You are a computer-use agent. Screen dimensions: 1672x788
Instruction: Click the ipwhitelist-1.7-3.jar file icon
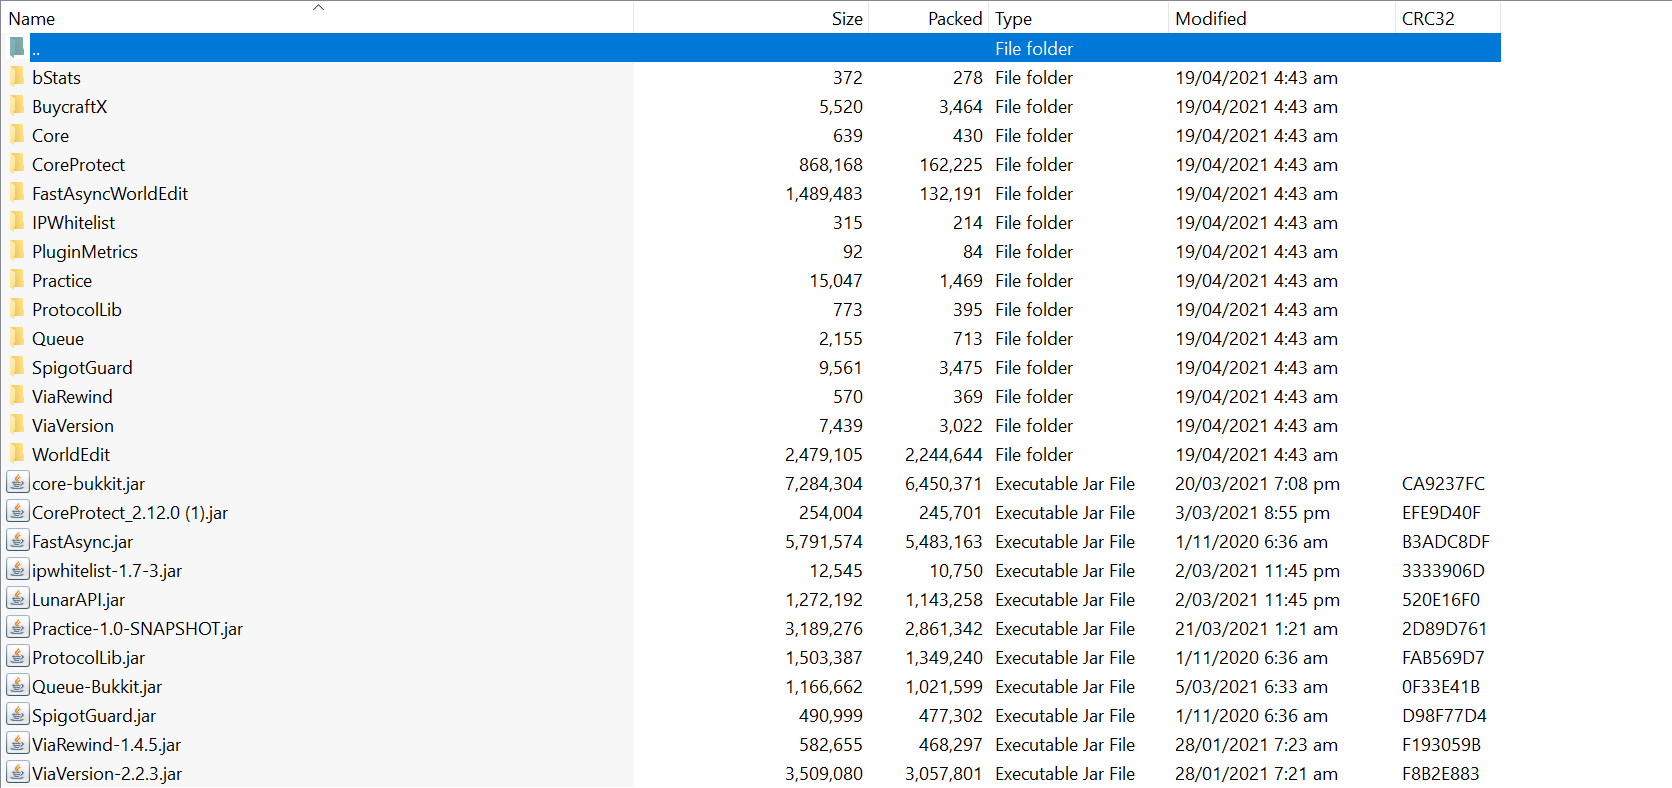pyautogui.click(x=17, y=570)
